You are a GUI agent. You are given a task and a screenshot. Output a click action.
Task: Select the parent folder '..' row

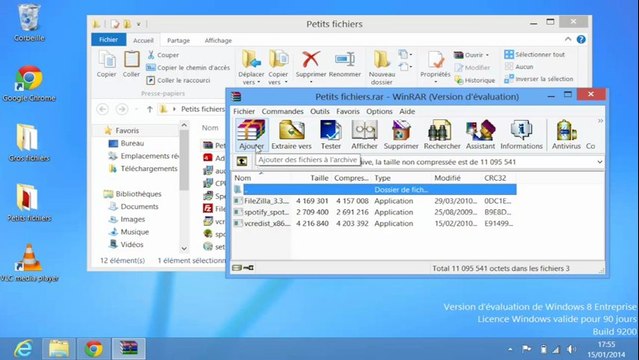[375, 190]
